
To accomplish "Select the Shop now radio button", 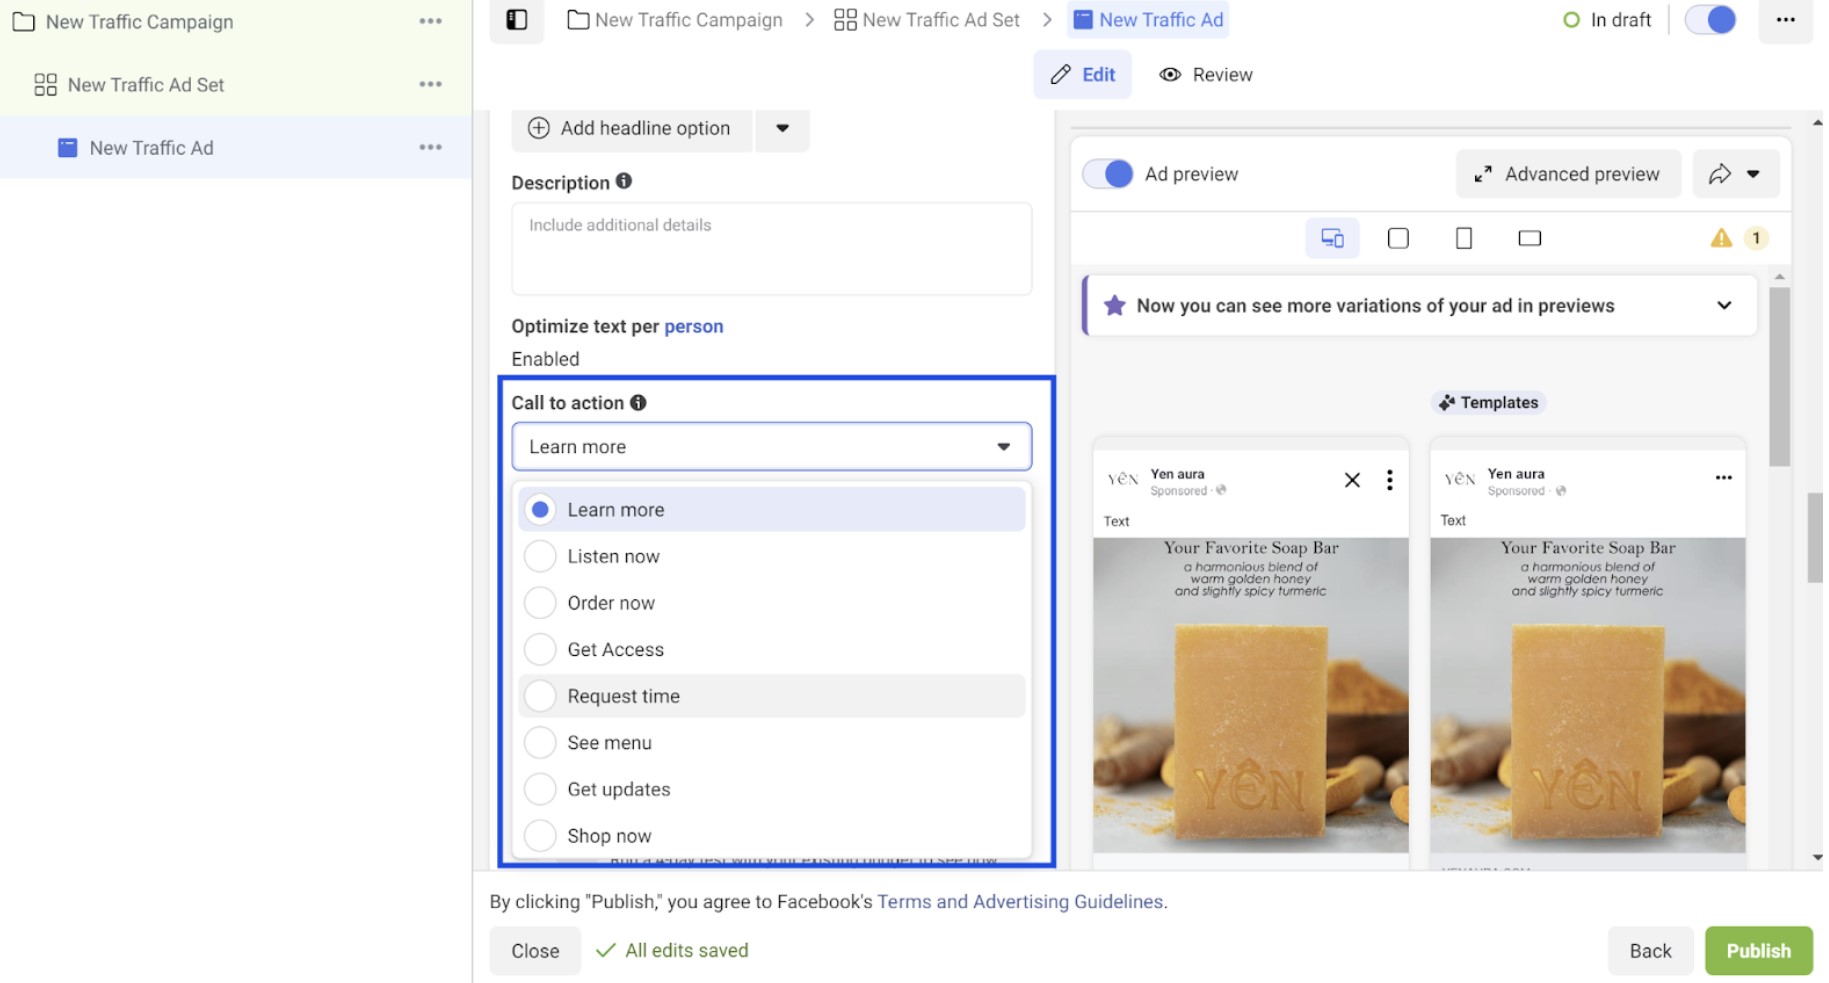I will [539, 835].
